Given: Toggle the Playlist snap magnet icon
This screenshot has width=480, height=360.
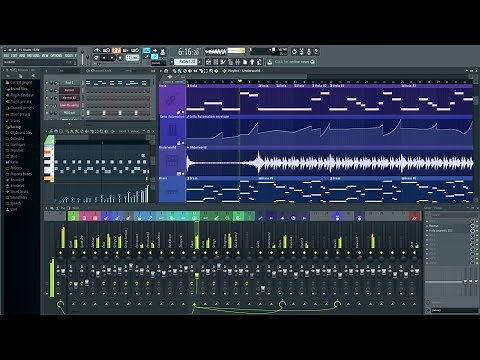Looking at the screenshot, I should tap(166, 71).
